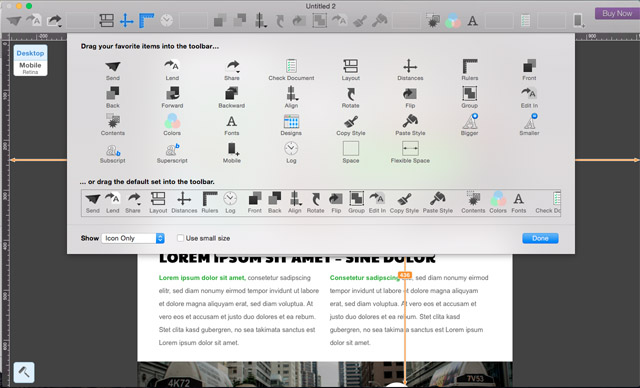Click the Backward palette icon
This screenshot has height=388, width=640.
(231, 93)
